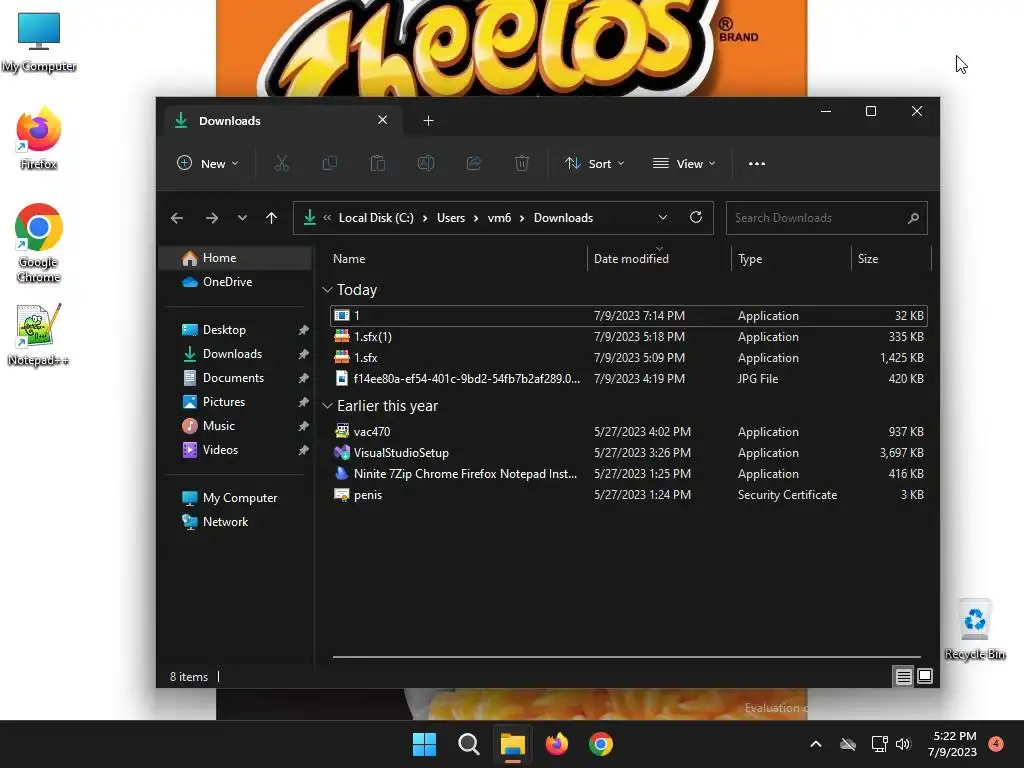Add a new Explorer tab
Viewport: 1024px width, 768px height.
point(428,121)
